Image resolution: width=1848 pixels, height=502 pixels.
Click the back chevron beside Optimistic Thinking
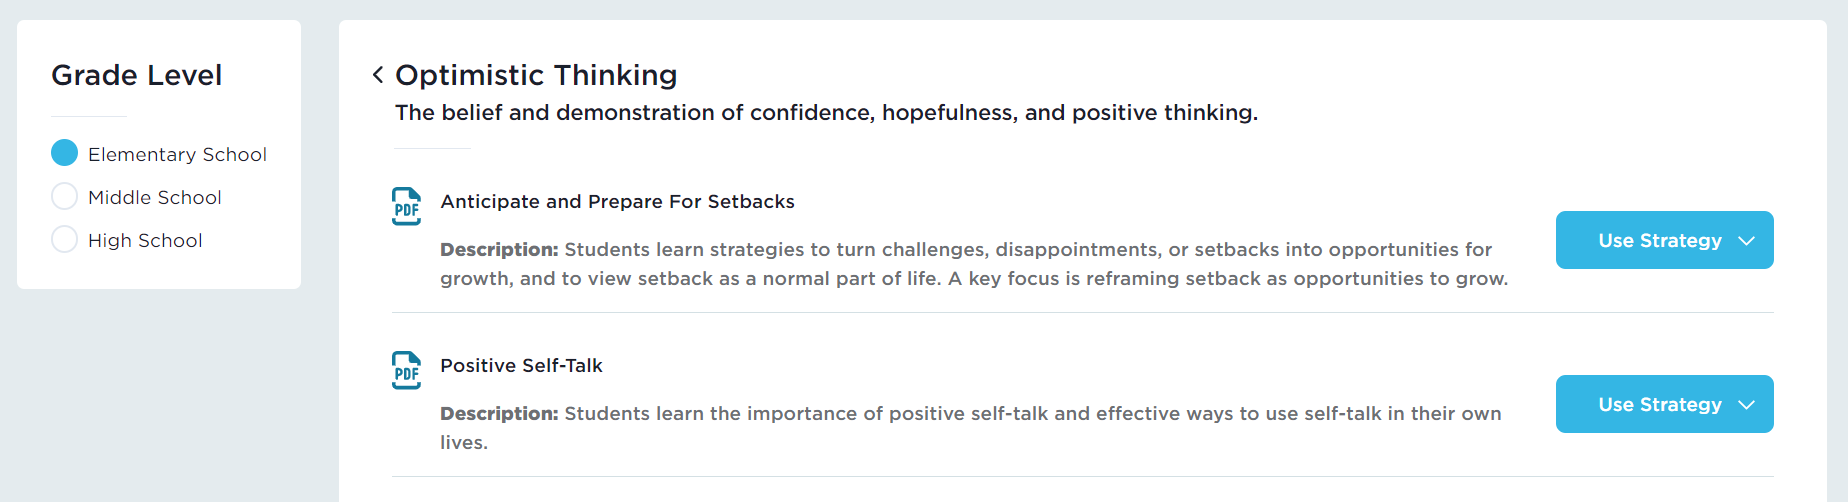(378, 75)
